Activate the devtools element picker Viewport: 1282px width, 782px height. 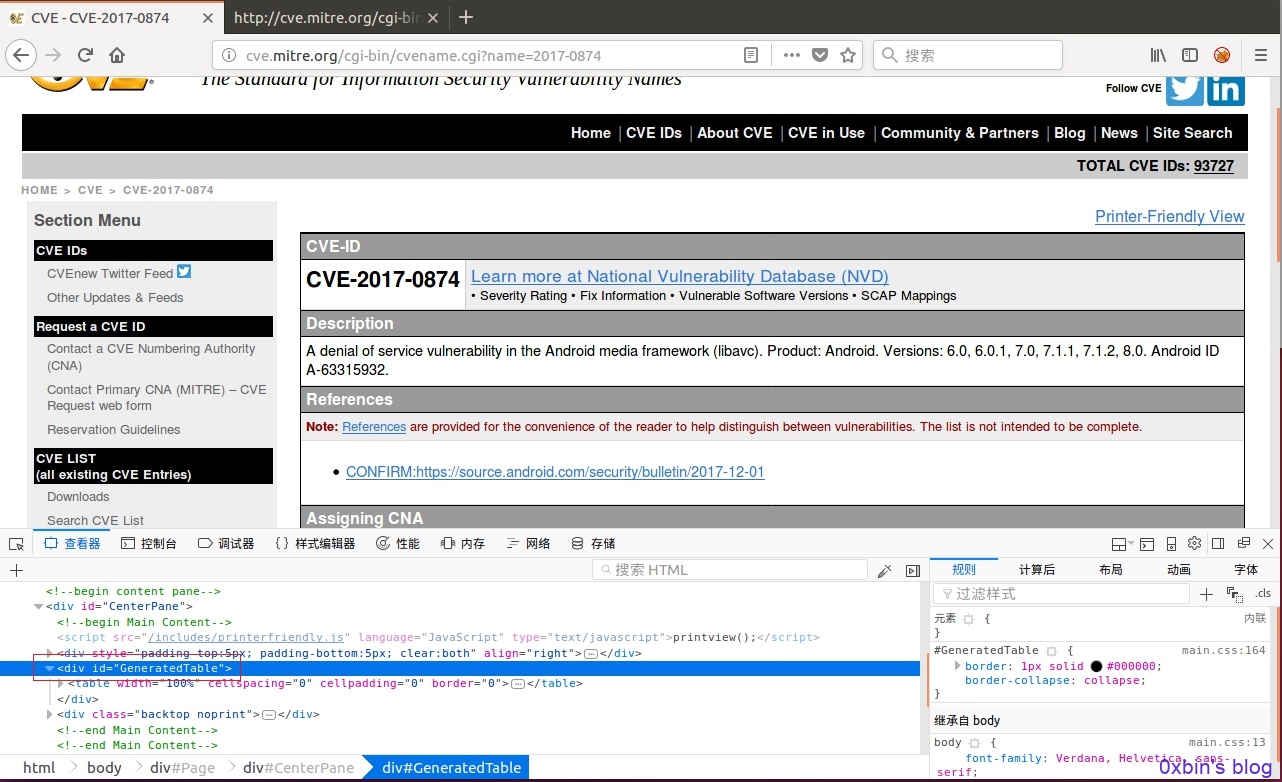click(16, 544)
